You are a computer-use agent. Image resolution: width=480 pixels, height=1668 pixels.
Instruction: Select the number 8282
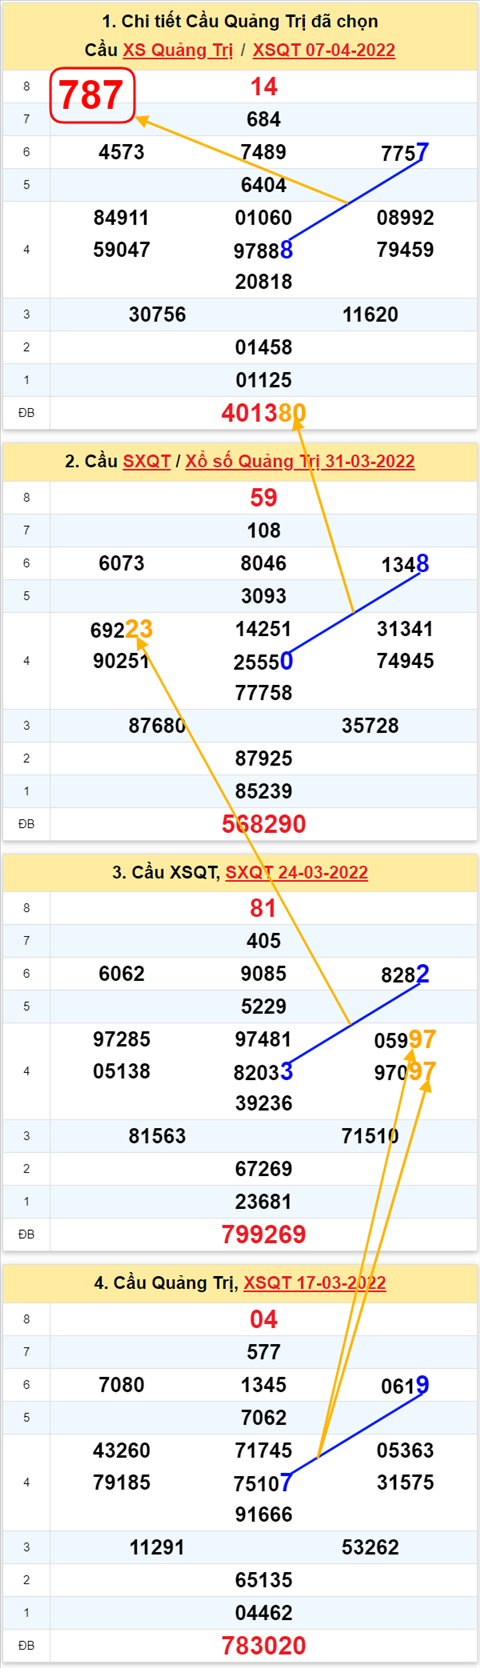pos(405,974)
